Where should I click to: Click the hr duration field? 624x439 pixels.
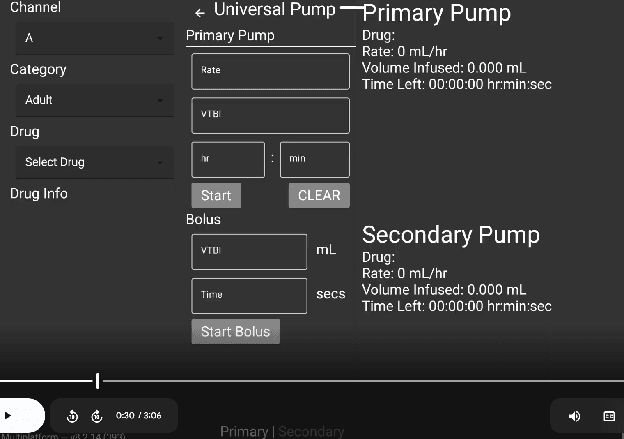pyautogui.click(x=228, y=160)
